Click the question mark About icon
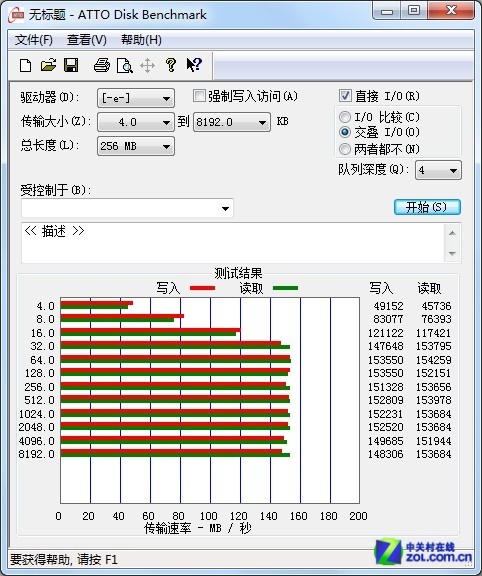The height and width of the screenshot is (576, 482). [x=170, y=65]
